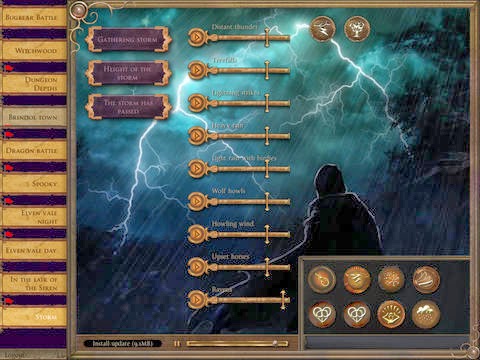Open the Bugbear Battle soundset
This screenshot has width=480, height=360.
[x=33, y=17]
